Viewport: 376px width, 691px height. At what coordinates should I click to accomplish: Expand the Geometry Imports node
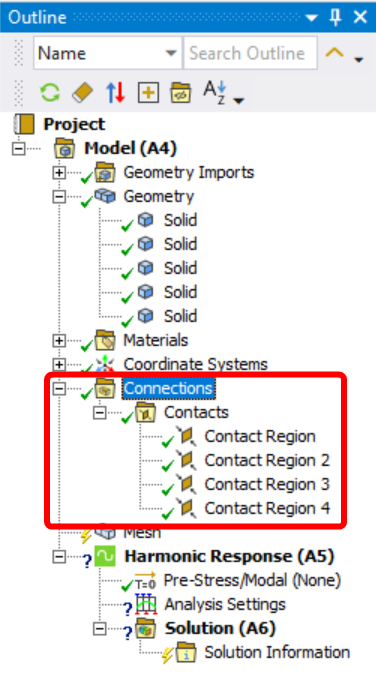[x=59, y=173]
